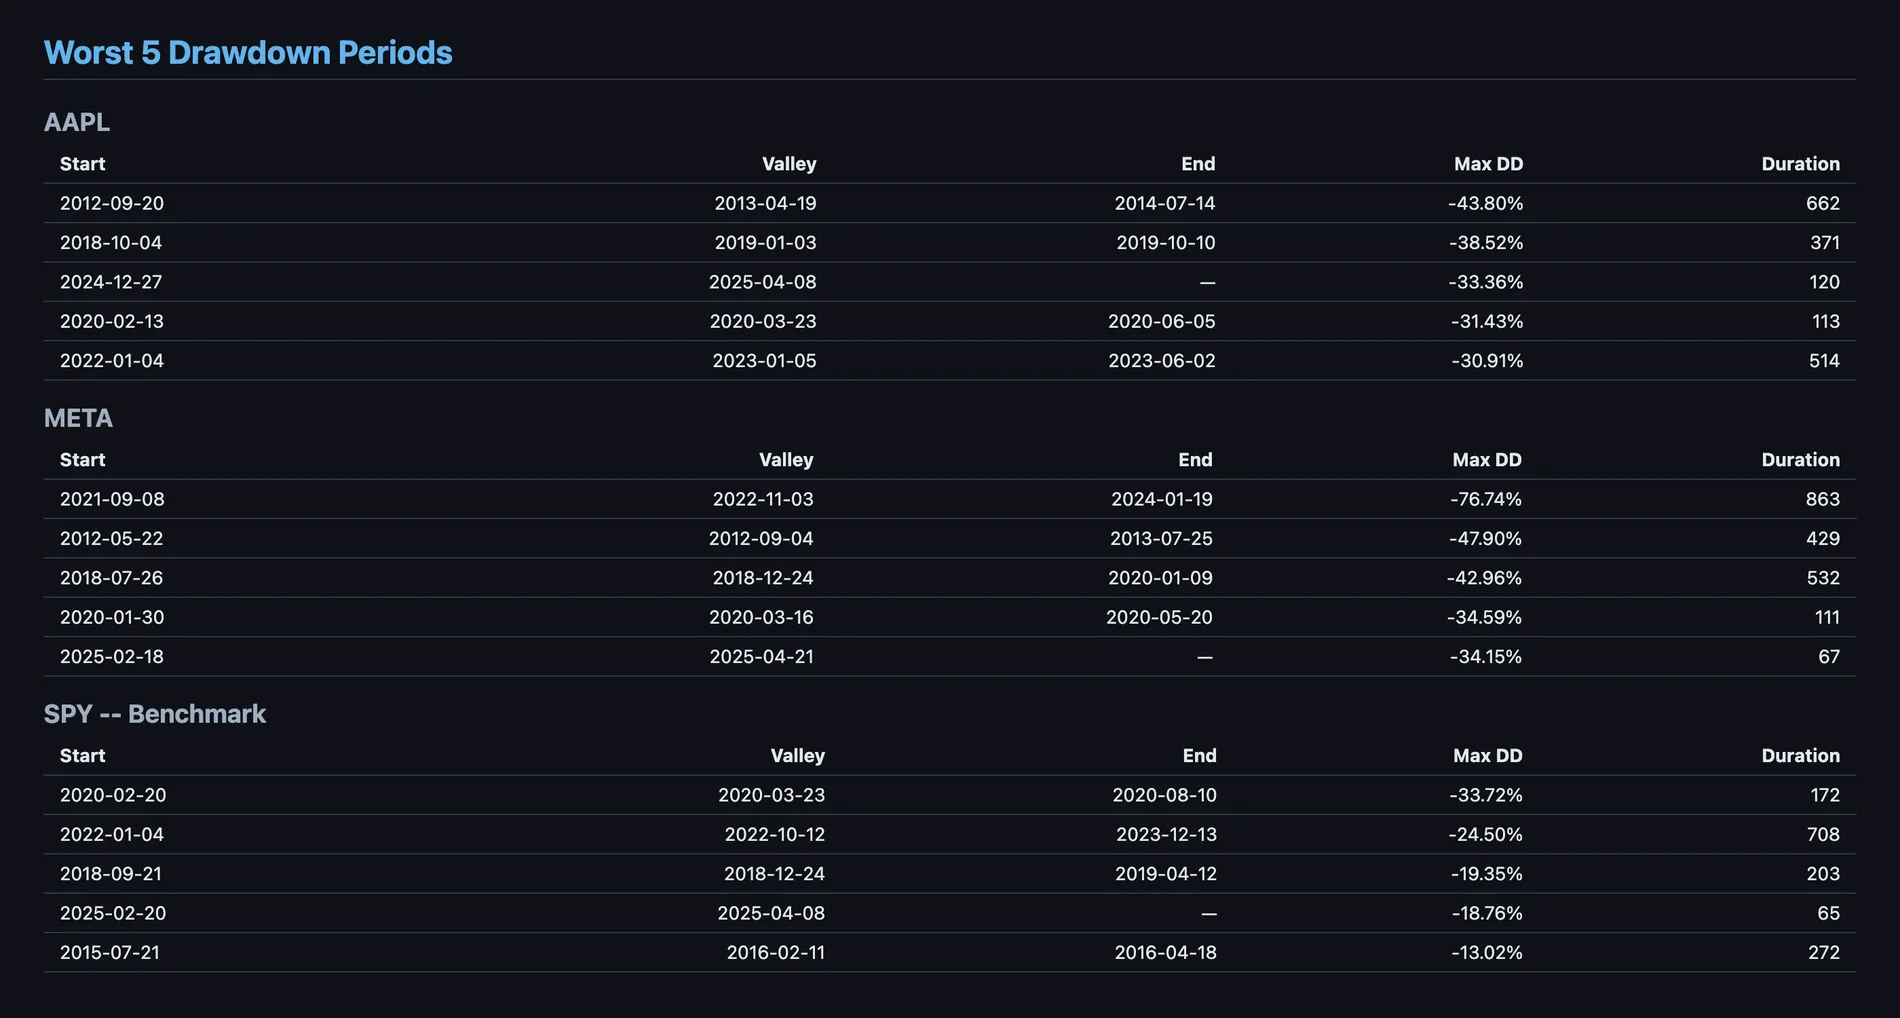Select META valley date 2020-03-16
Image resolution: width=1900 pixels, height=1018 pixels.
coord(761,618)
